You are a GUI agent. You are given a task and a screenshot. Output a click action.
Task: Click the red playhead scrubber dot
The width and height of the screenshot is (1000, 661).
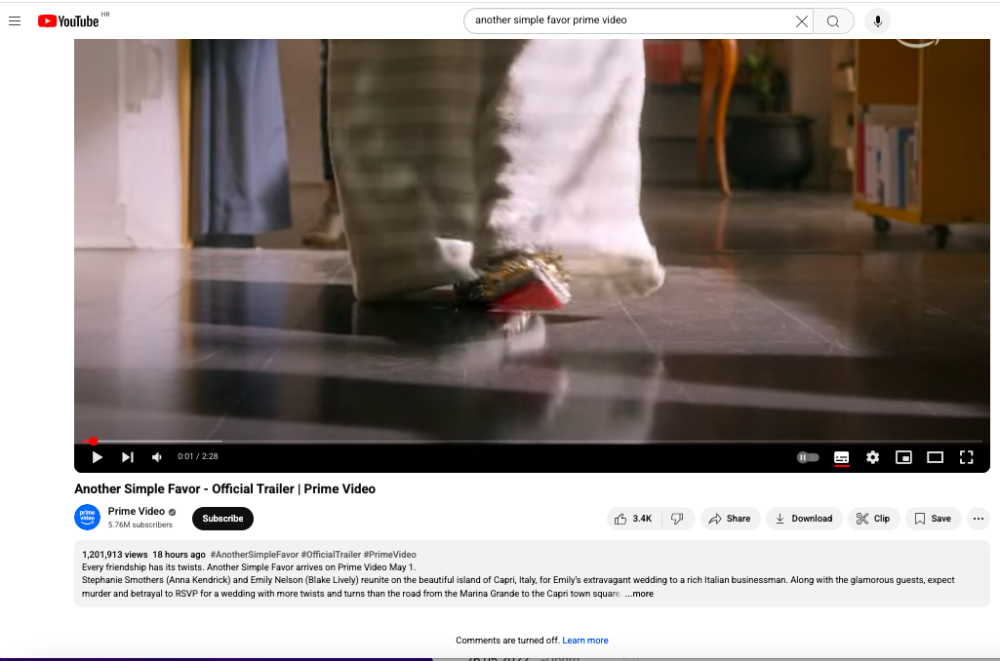tap(94, 441)
